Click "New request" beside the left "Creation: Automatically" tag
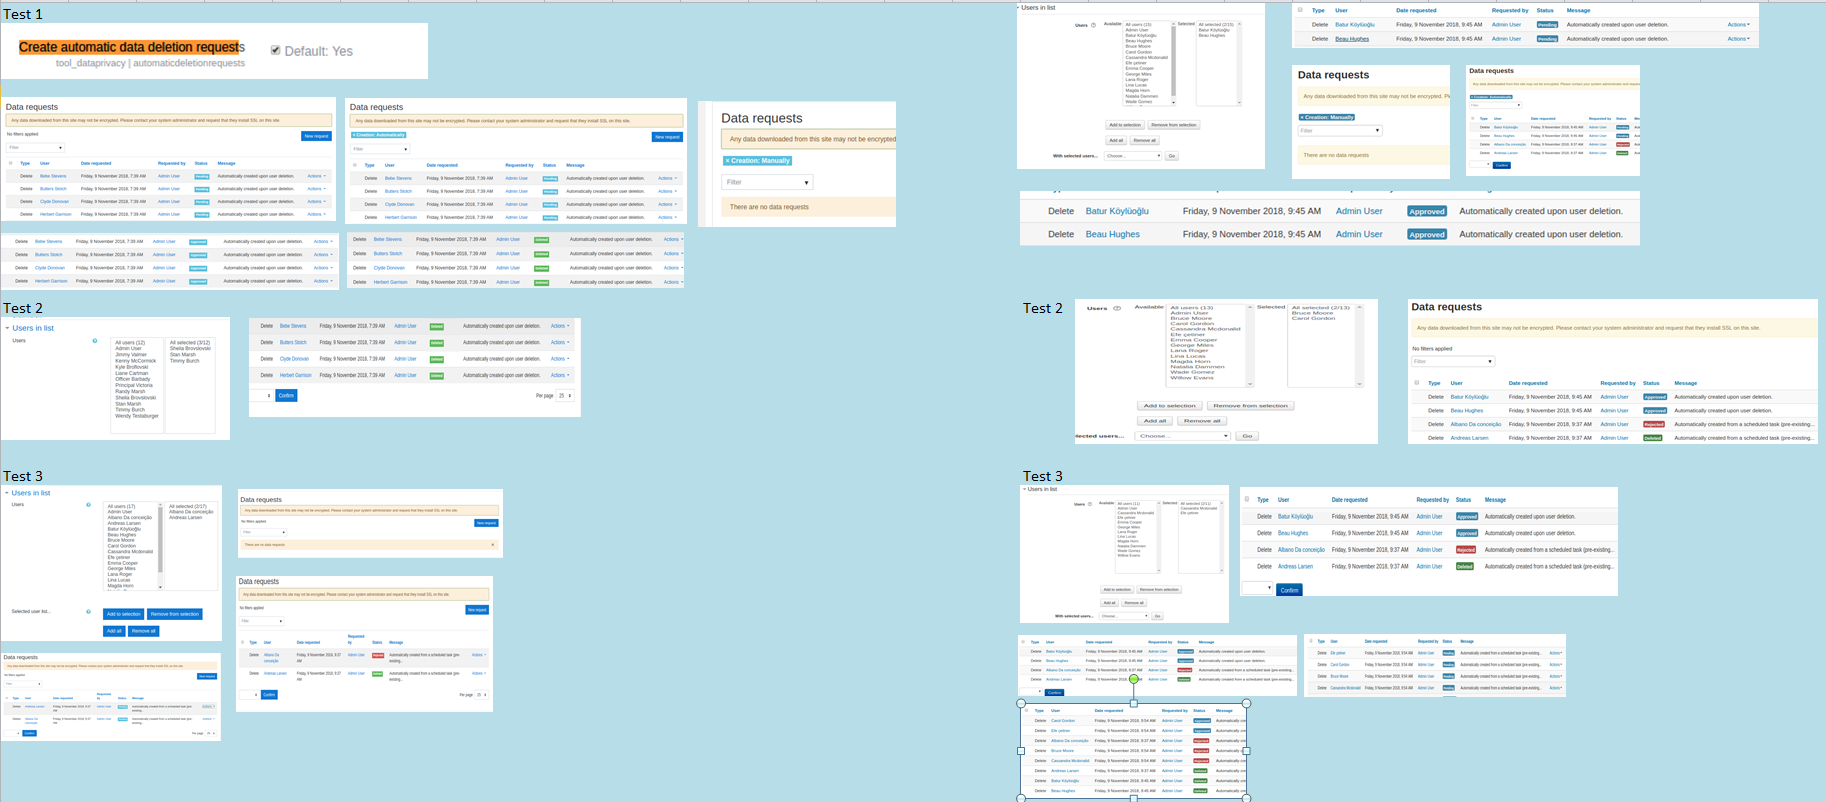This screenshot has height=802, width=1826. coord(667,137)
